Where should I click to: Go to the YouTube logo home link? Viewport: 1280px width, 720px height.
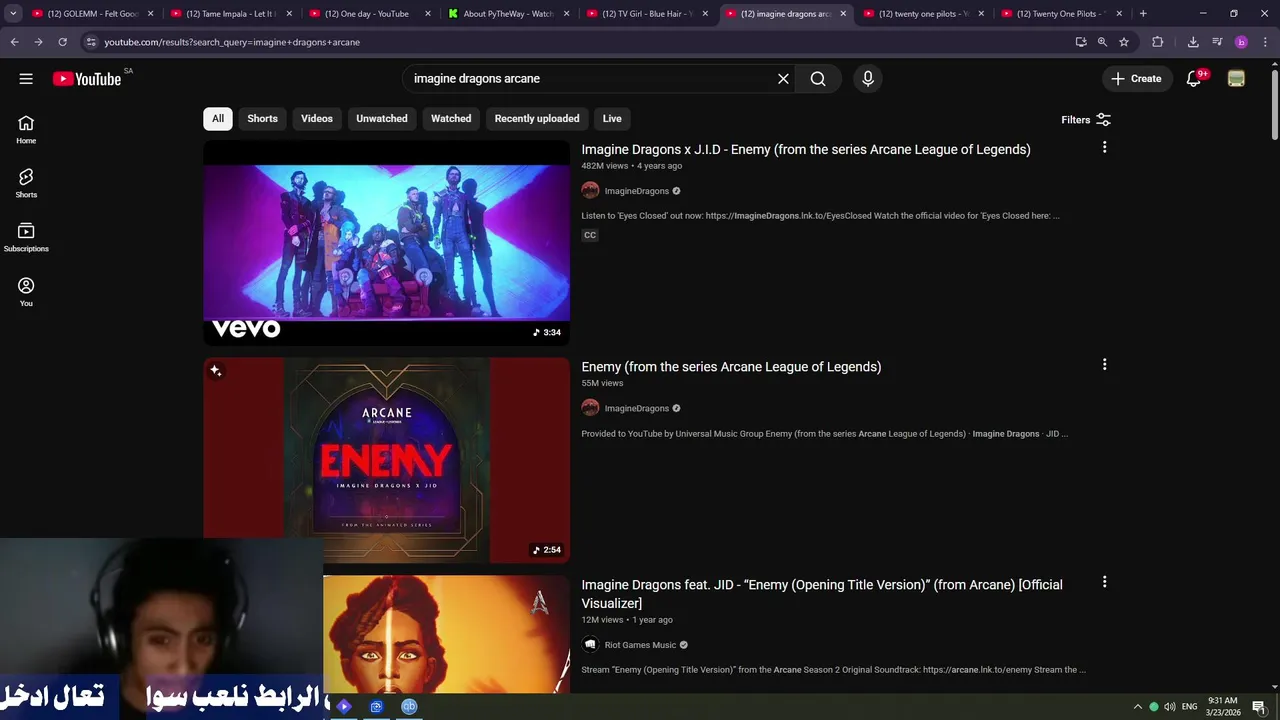point(87,79)
